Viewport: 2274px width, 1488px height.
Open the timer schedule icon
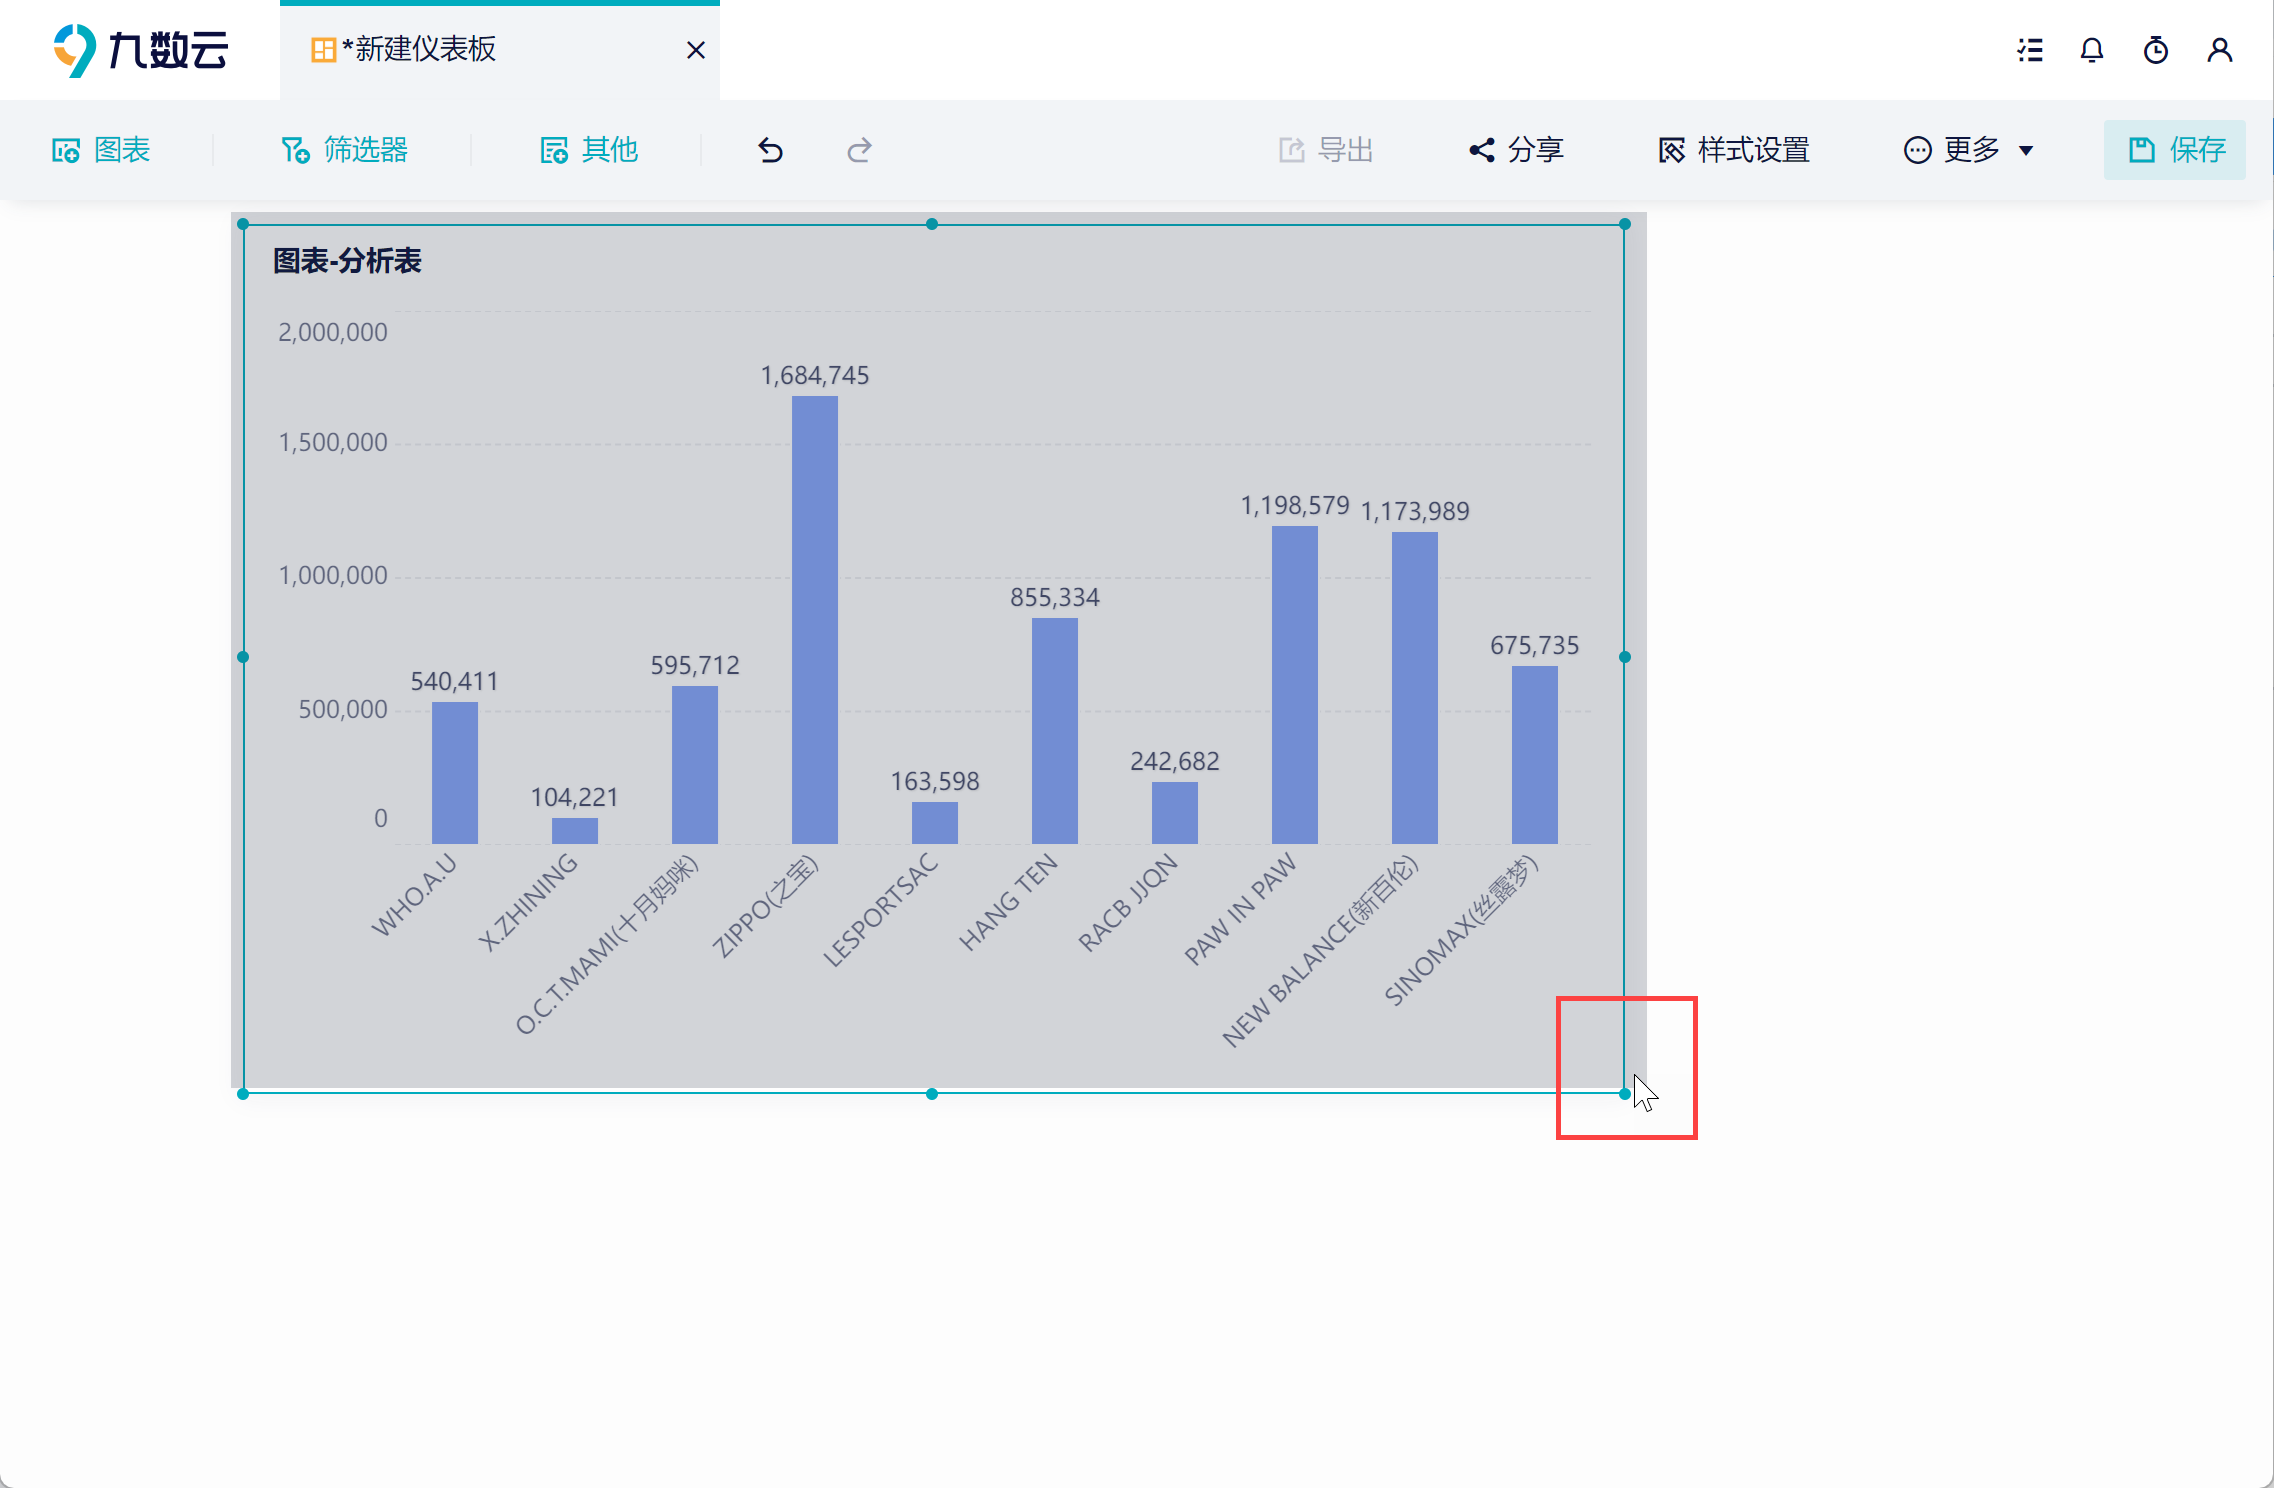[x=2156, y=50]
